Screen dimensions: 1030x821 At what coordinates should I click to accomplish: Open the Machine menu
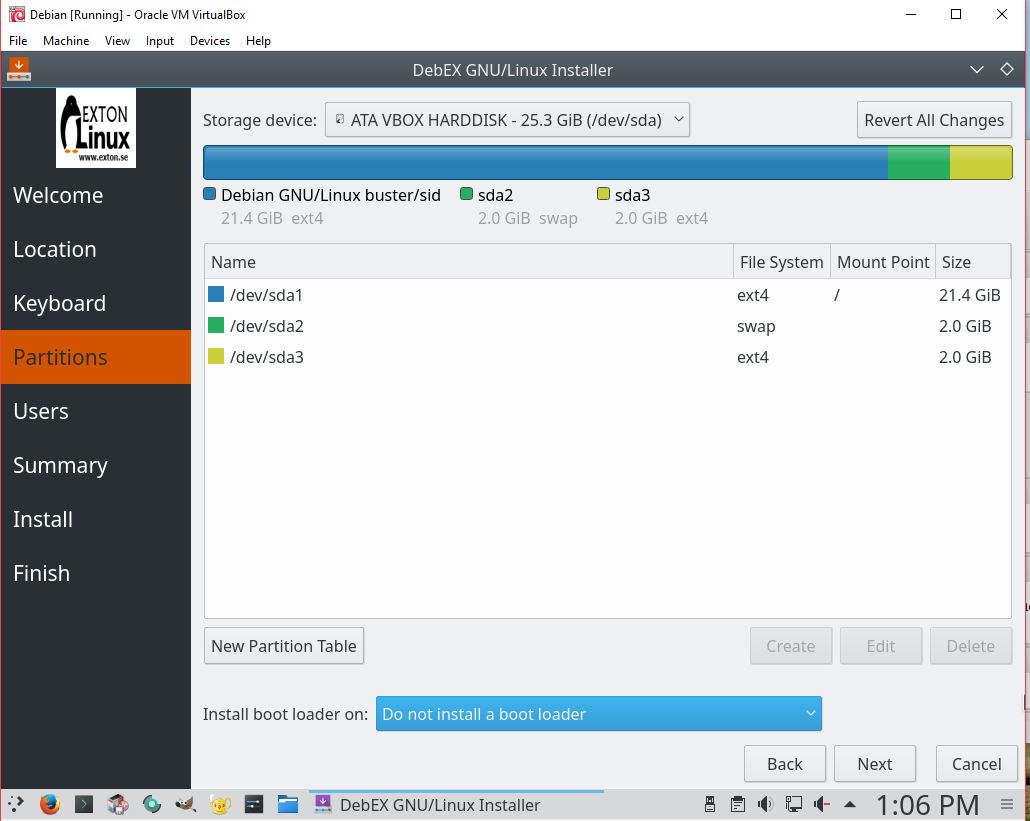[x=66, y=41]
